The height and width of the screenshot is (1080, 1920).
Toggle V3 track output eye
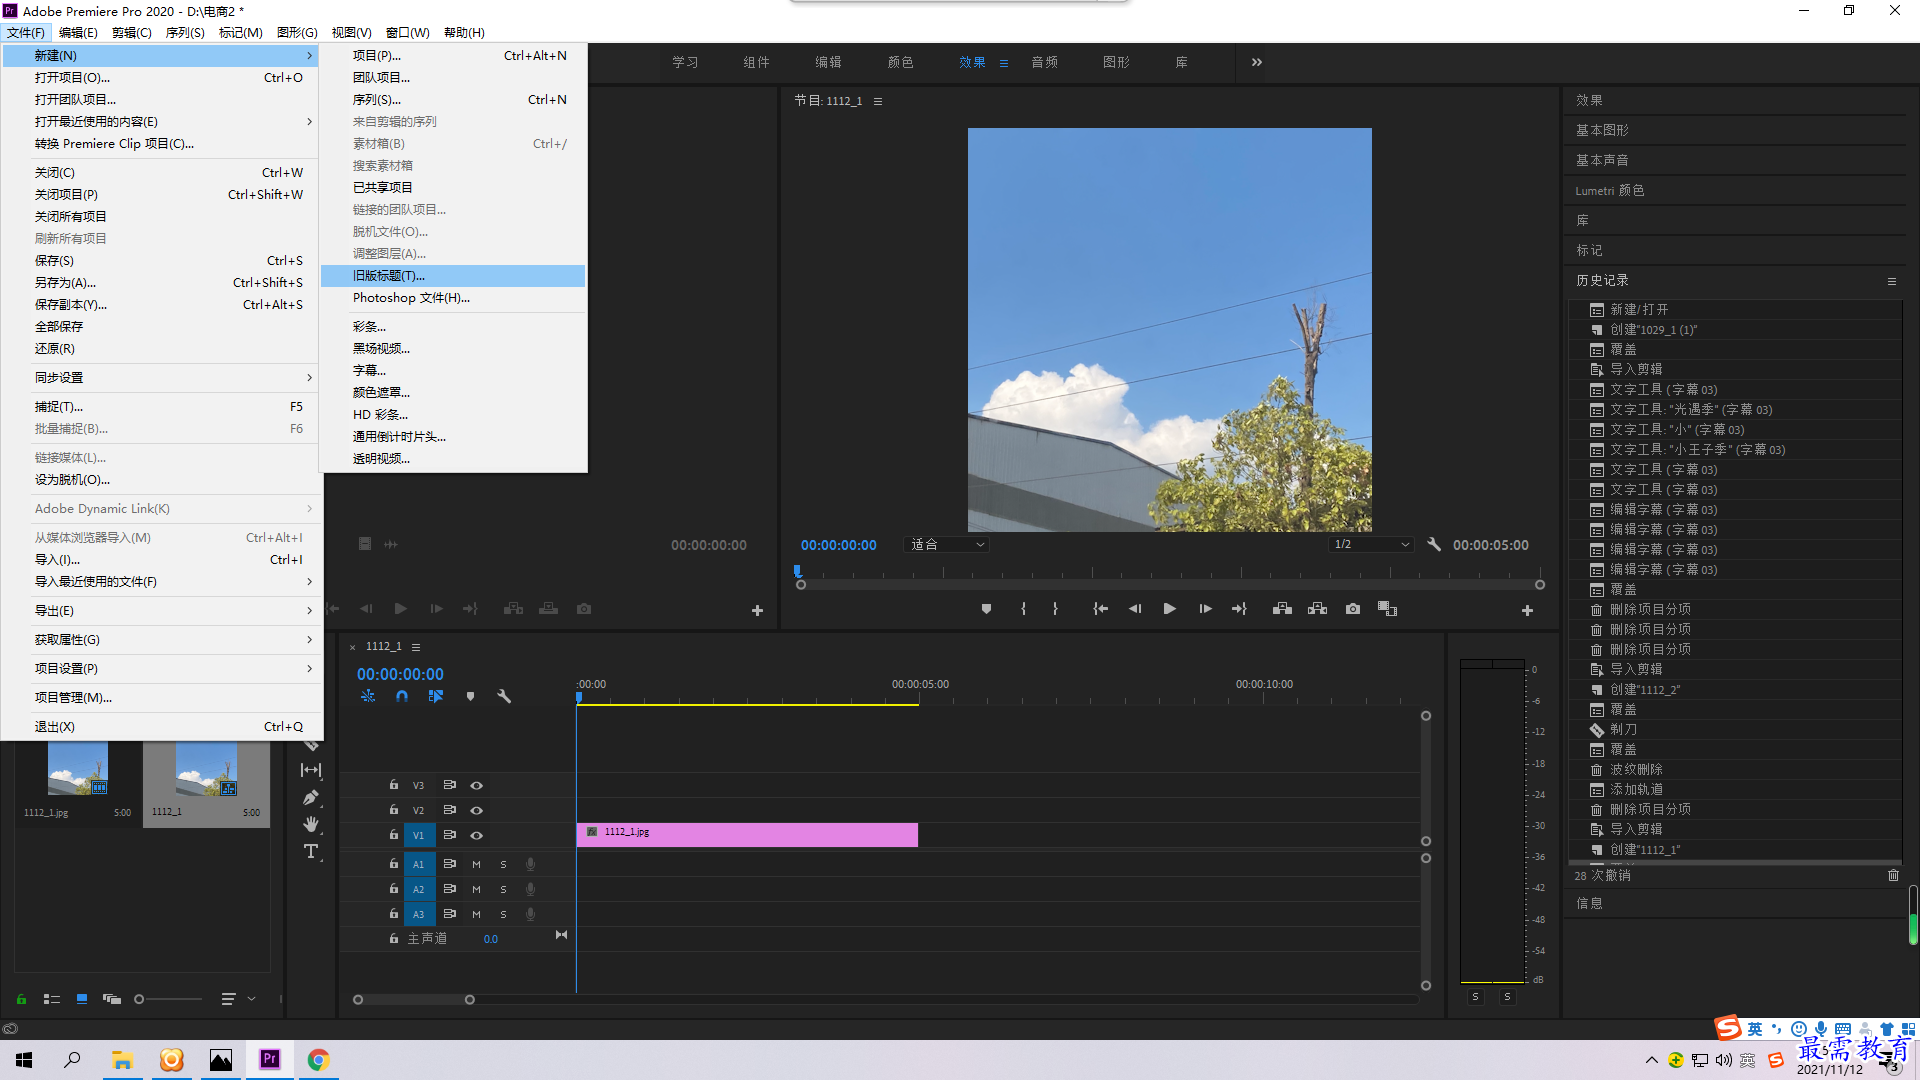click(x=477, y=786)
